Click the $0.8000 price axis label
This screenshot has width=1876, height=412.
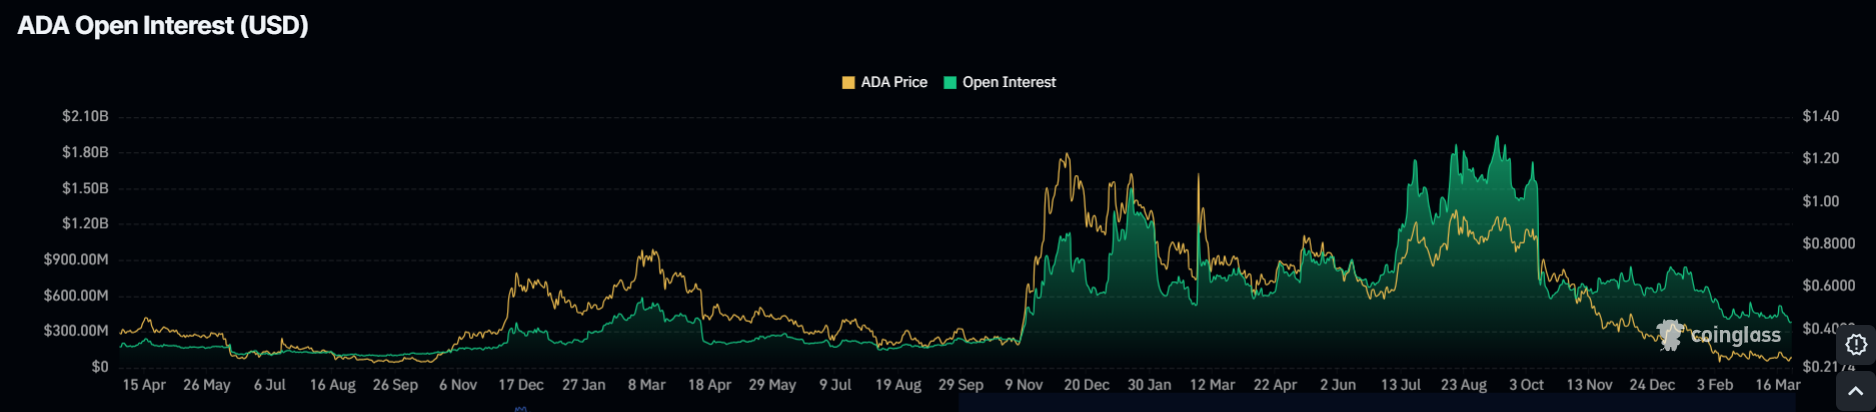tap(1828, 243)
